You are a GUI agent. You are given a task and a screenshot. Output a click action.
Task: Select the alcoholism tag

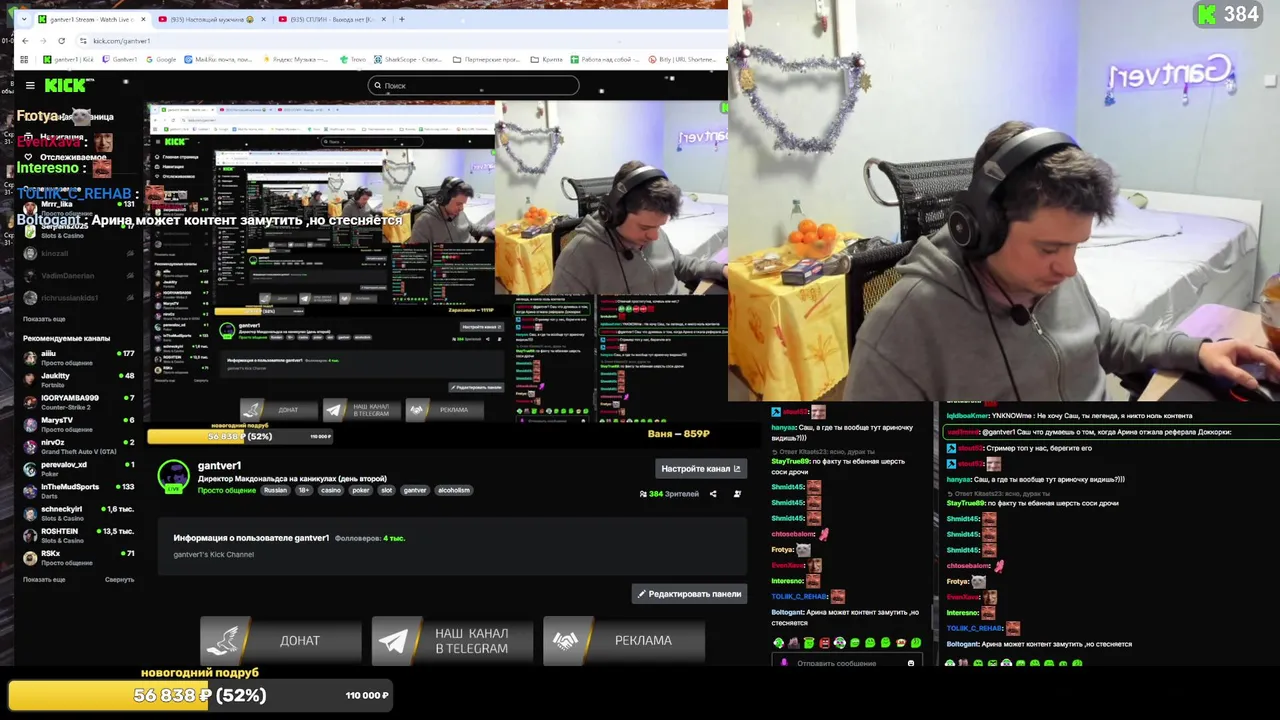[453, 490]
